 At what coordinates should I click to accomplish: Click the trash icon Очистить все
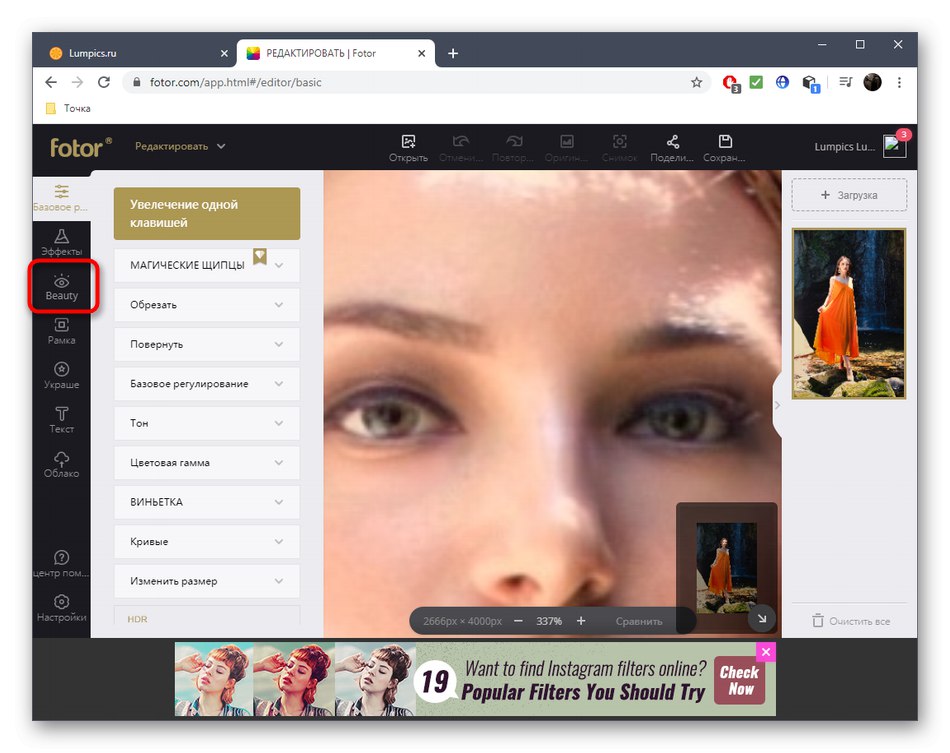tap(818, 621)
